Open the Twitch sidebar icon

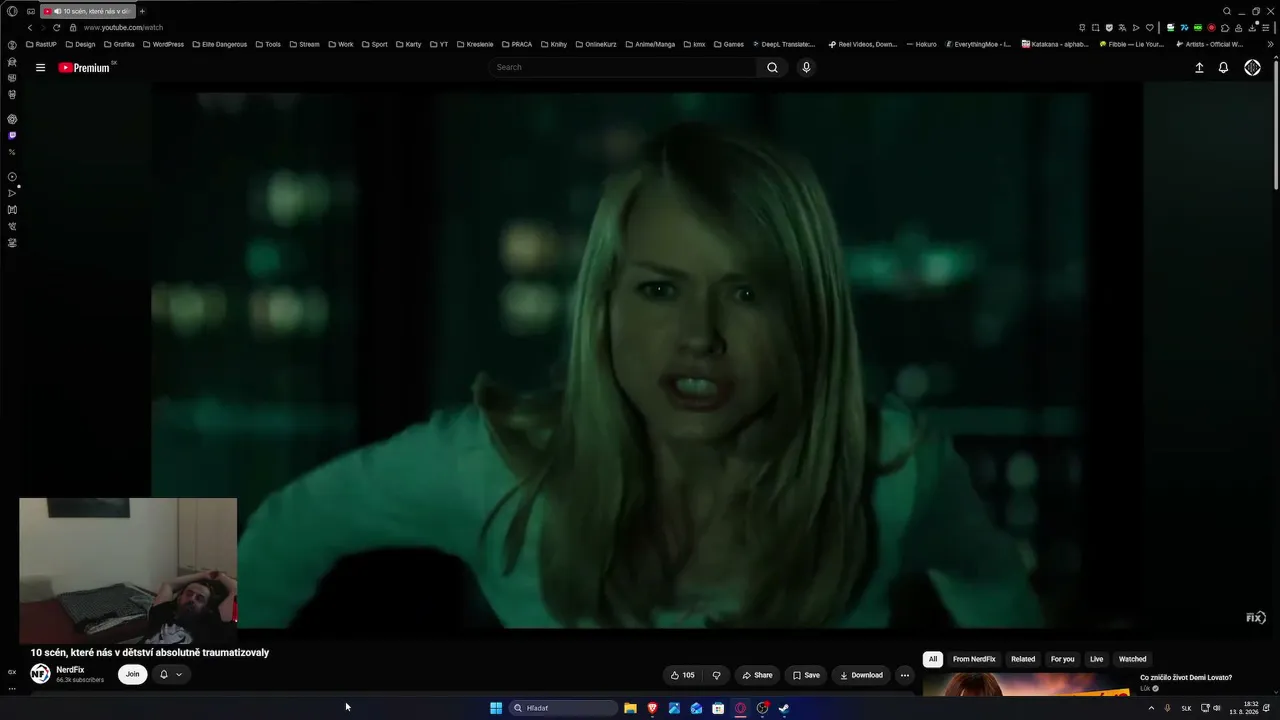[12, 135]
